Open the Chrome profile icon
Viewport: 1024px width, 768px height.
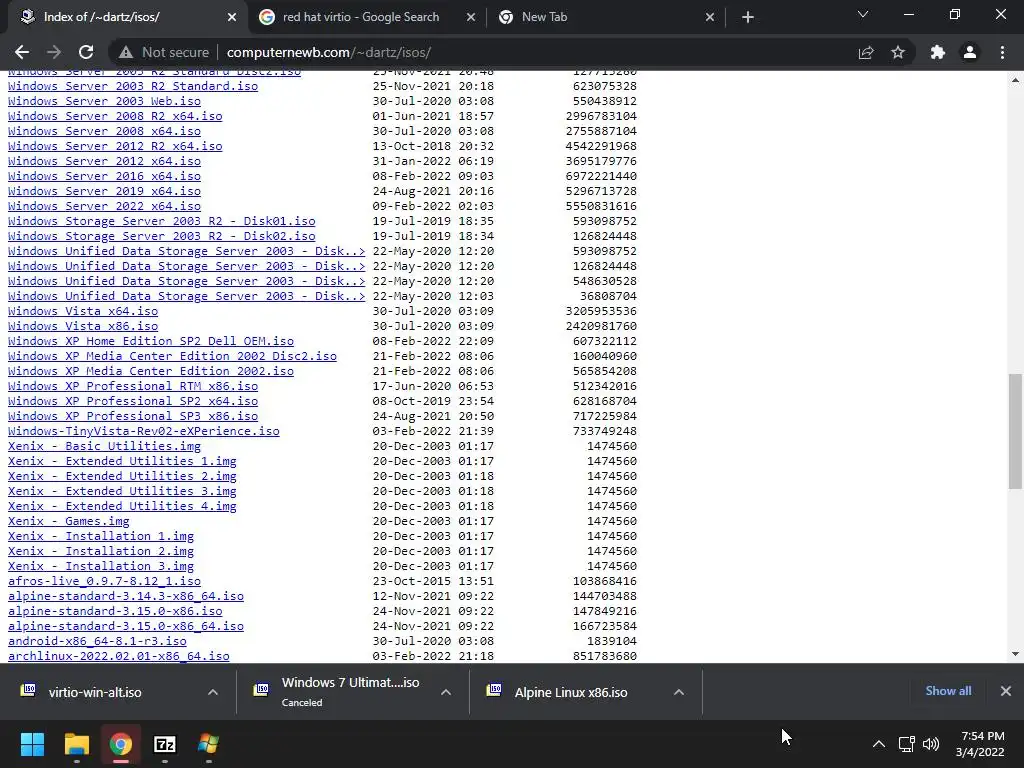point(970,52)
